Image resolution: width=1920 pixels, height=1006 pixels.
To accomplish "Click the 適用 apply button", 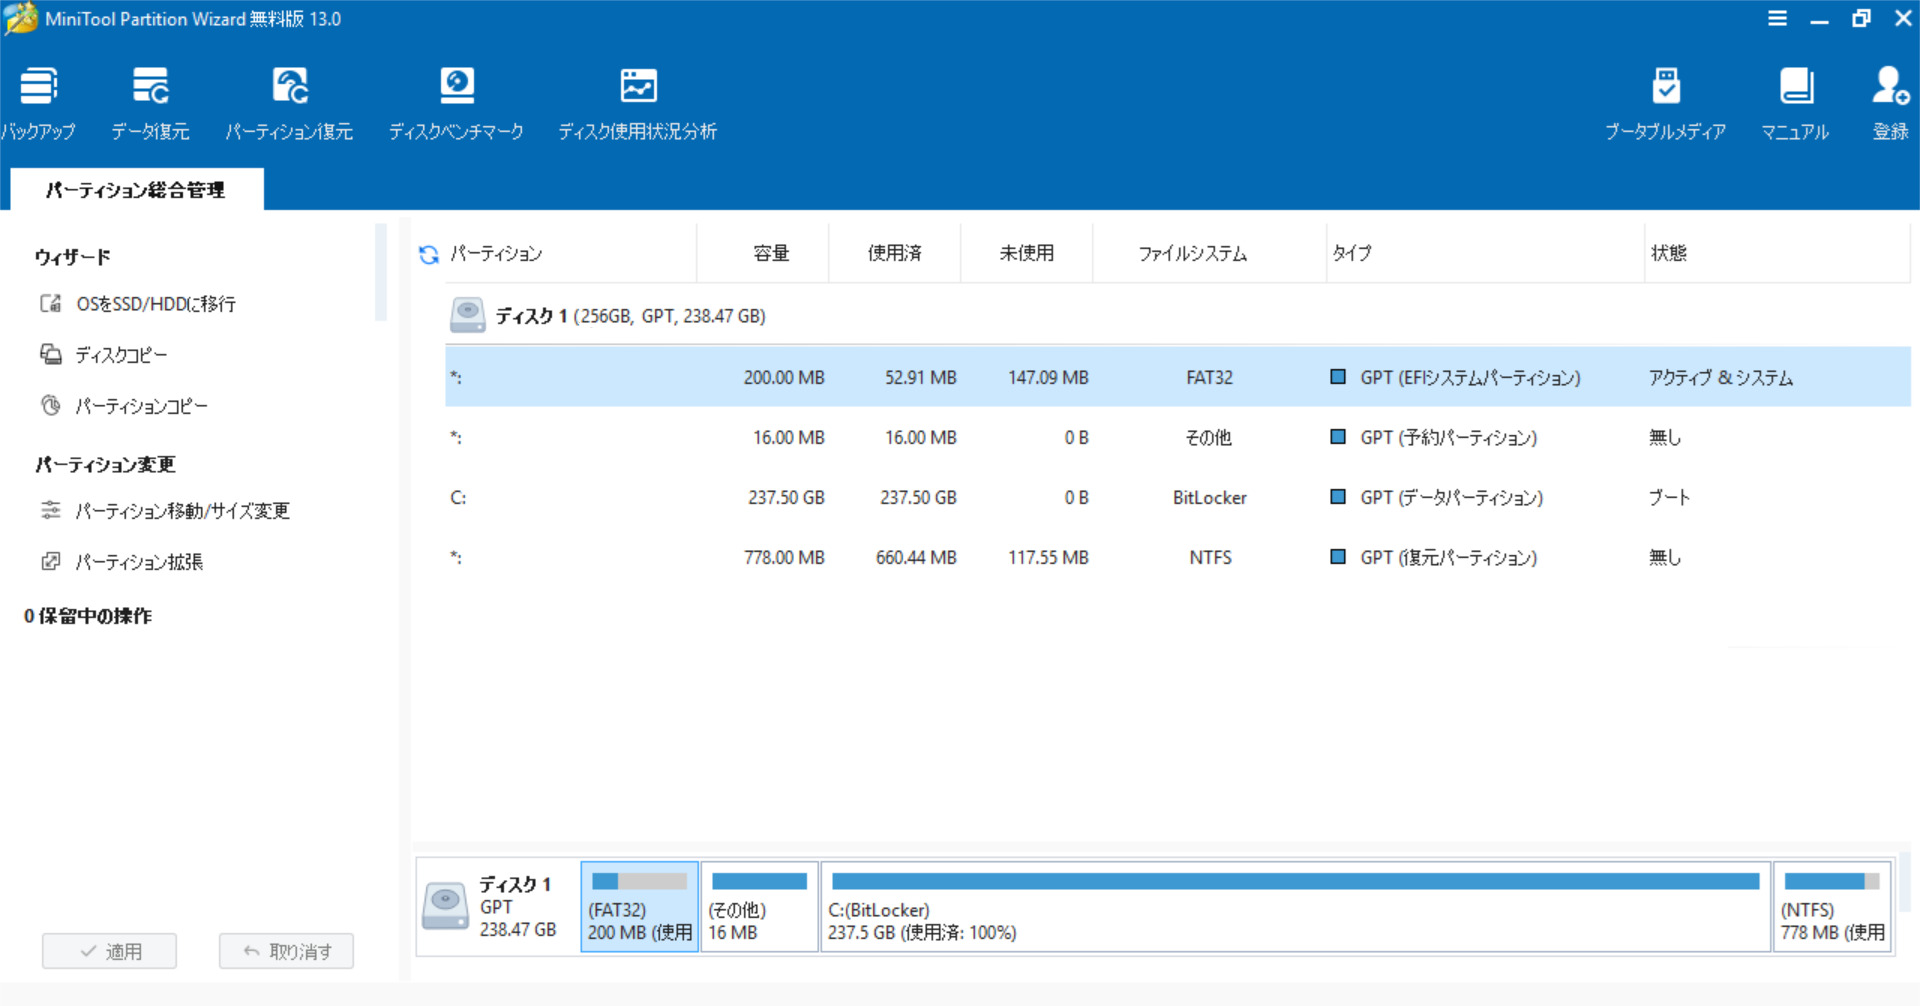I will click(x=110, y=951).
